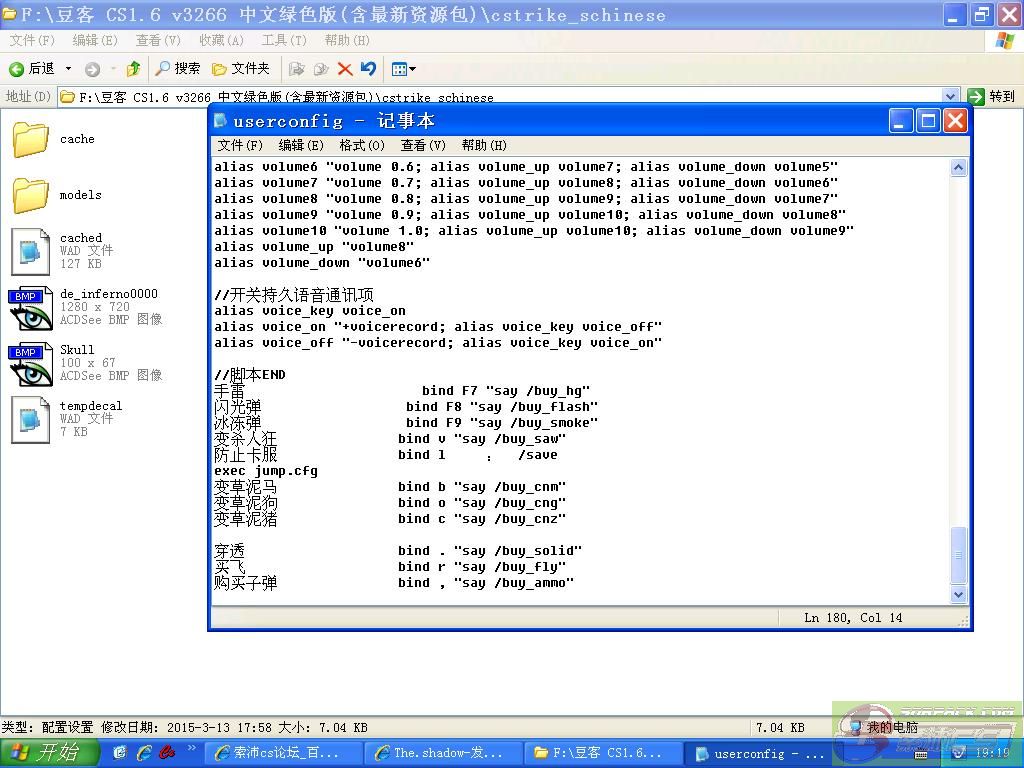Click the Move To toolbar icon
This screenshot has width=1024, height=768.
pos(296,69)
